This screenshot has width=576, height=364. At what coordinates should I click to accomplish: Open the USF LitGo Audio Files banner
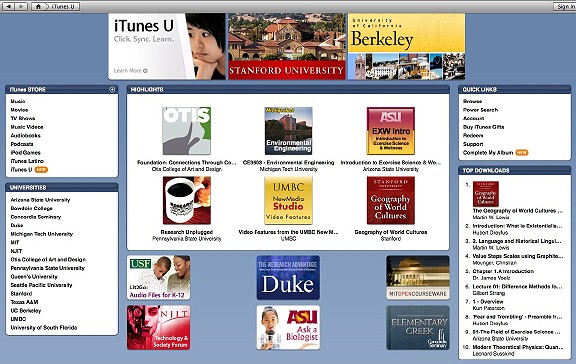[x=158, y=278]
